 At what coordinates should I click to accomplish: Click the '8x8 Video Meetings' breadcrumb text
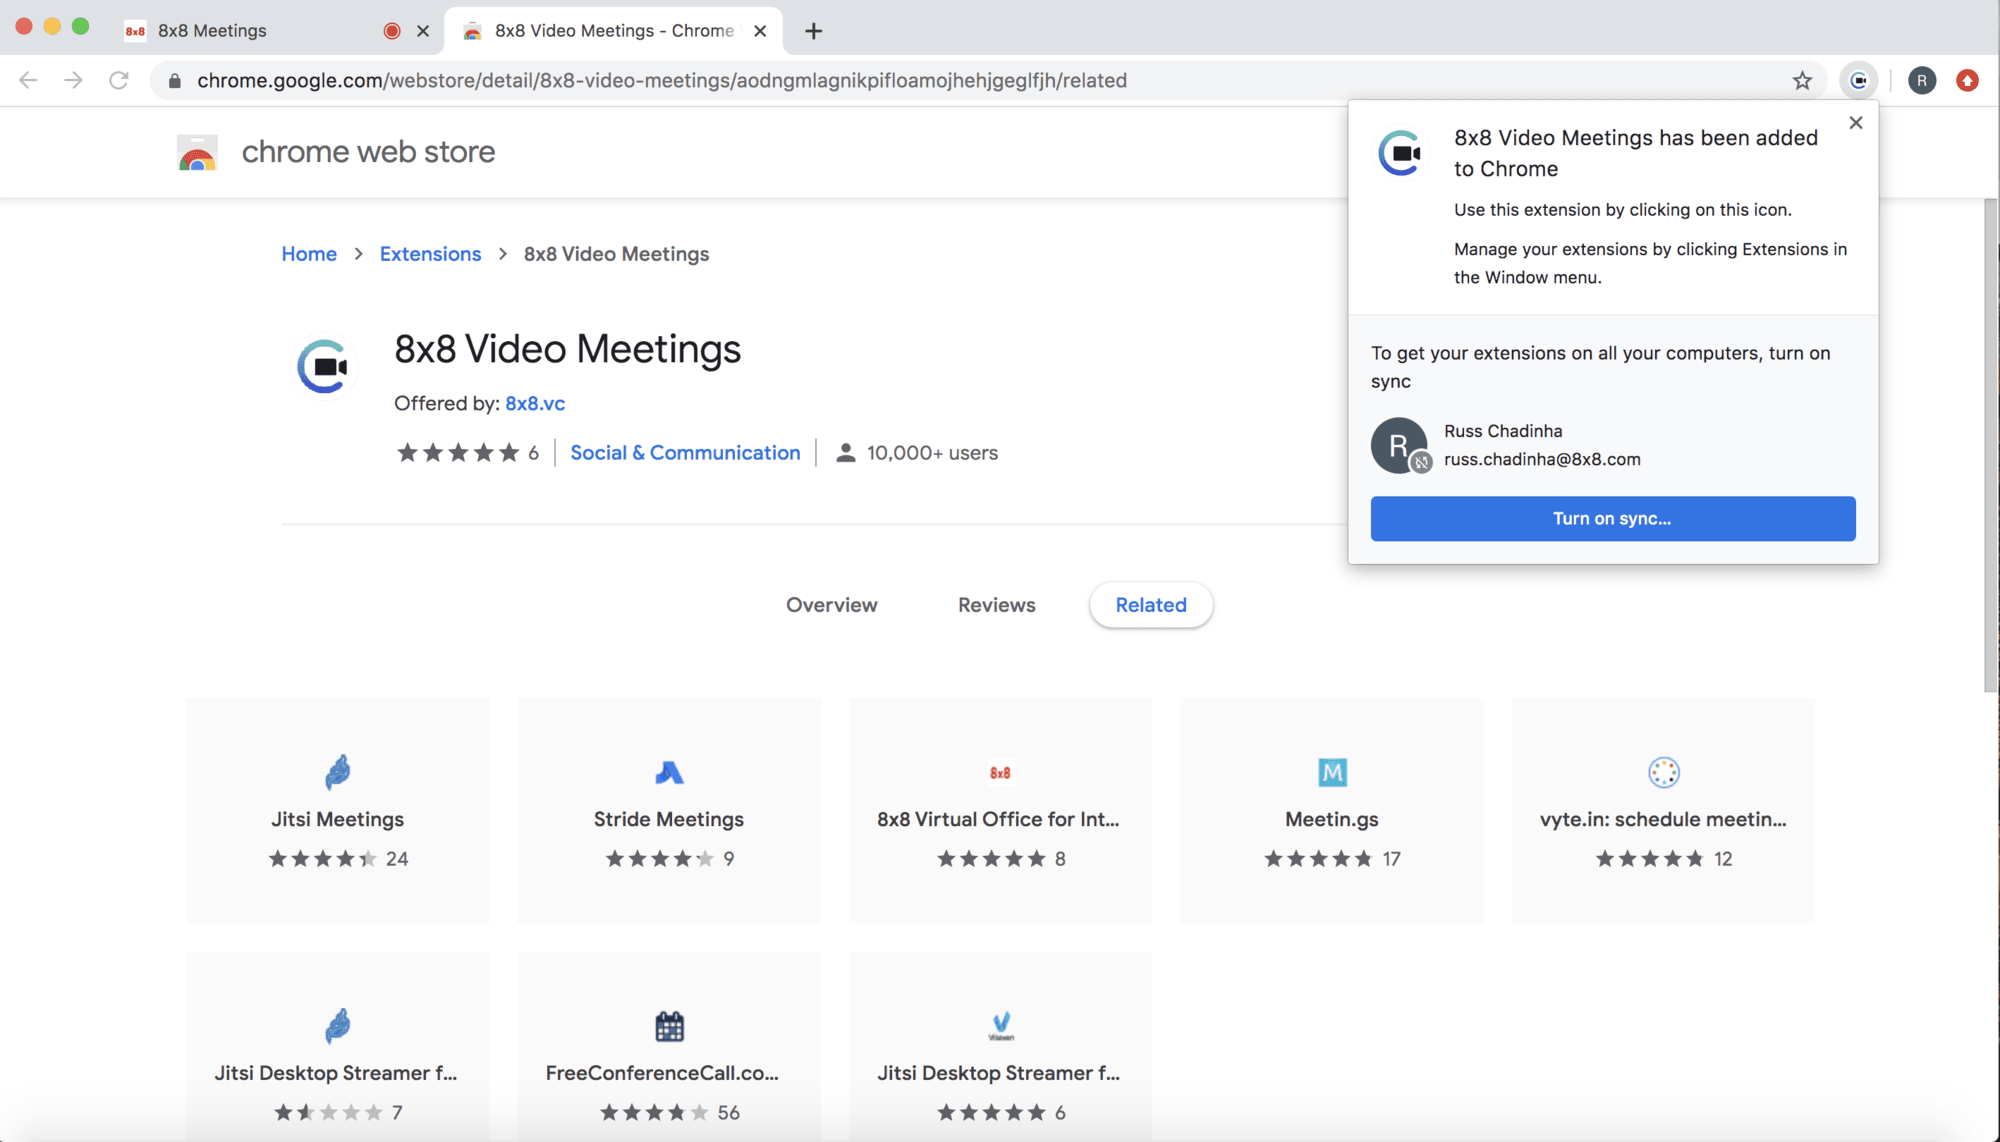pyautogui.click(x=616, y=254)
